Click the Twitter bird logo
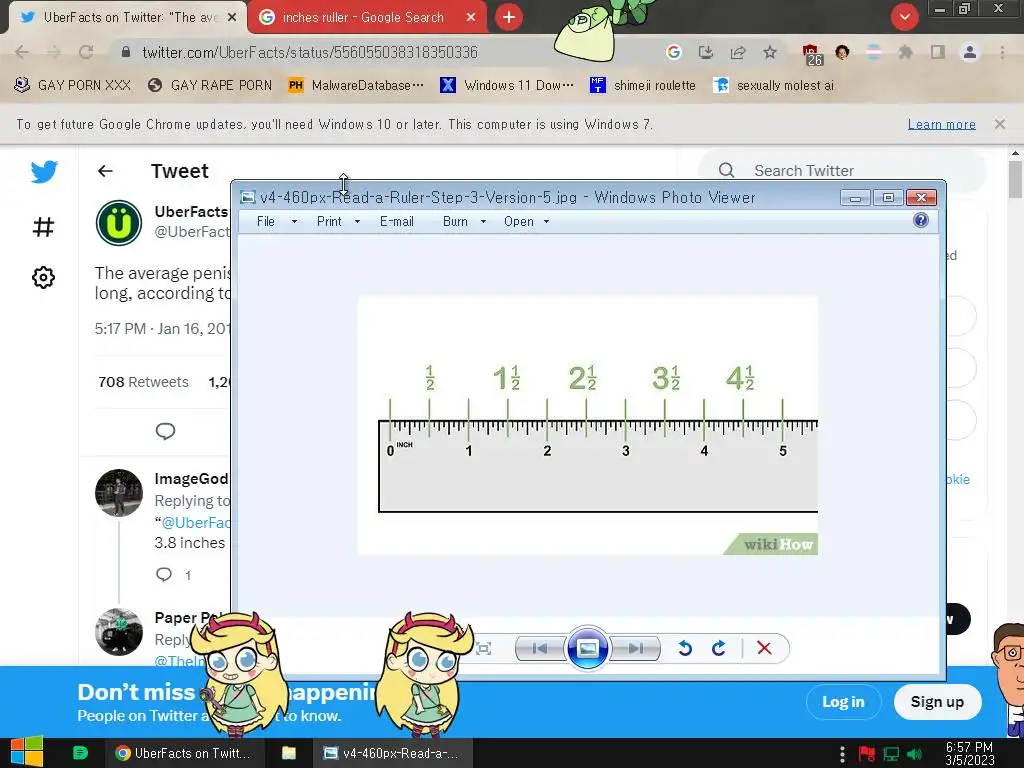 tap(44, 172)
